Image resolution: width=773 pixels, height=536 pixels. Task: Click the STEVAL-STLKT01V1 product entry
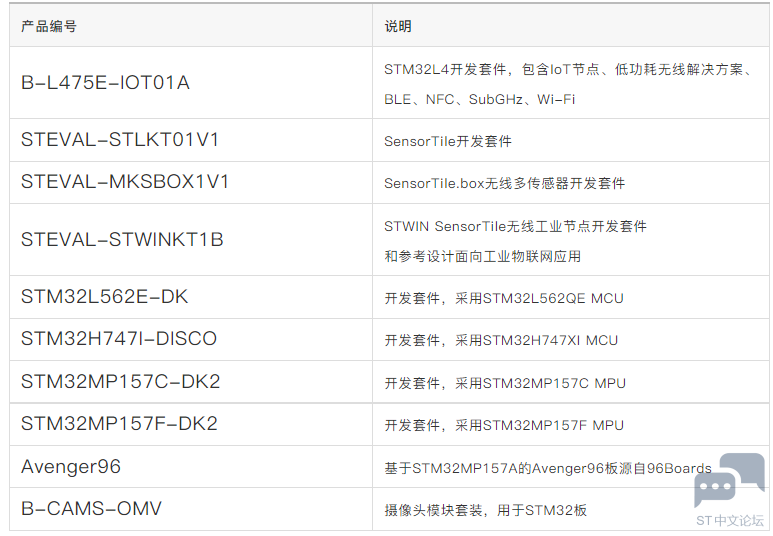[120, 140]
